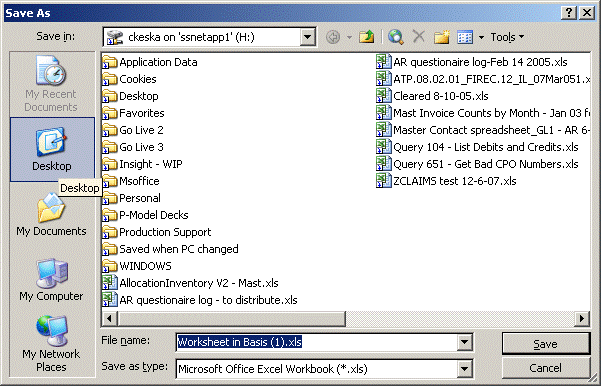
Task: Click the Save button
Action: point(545,344)
